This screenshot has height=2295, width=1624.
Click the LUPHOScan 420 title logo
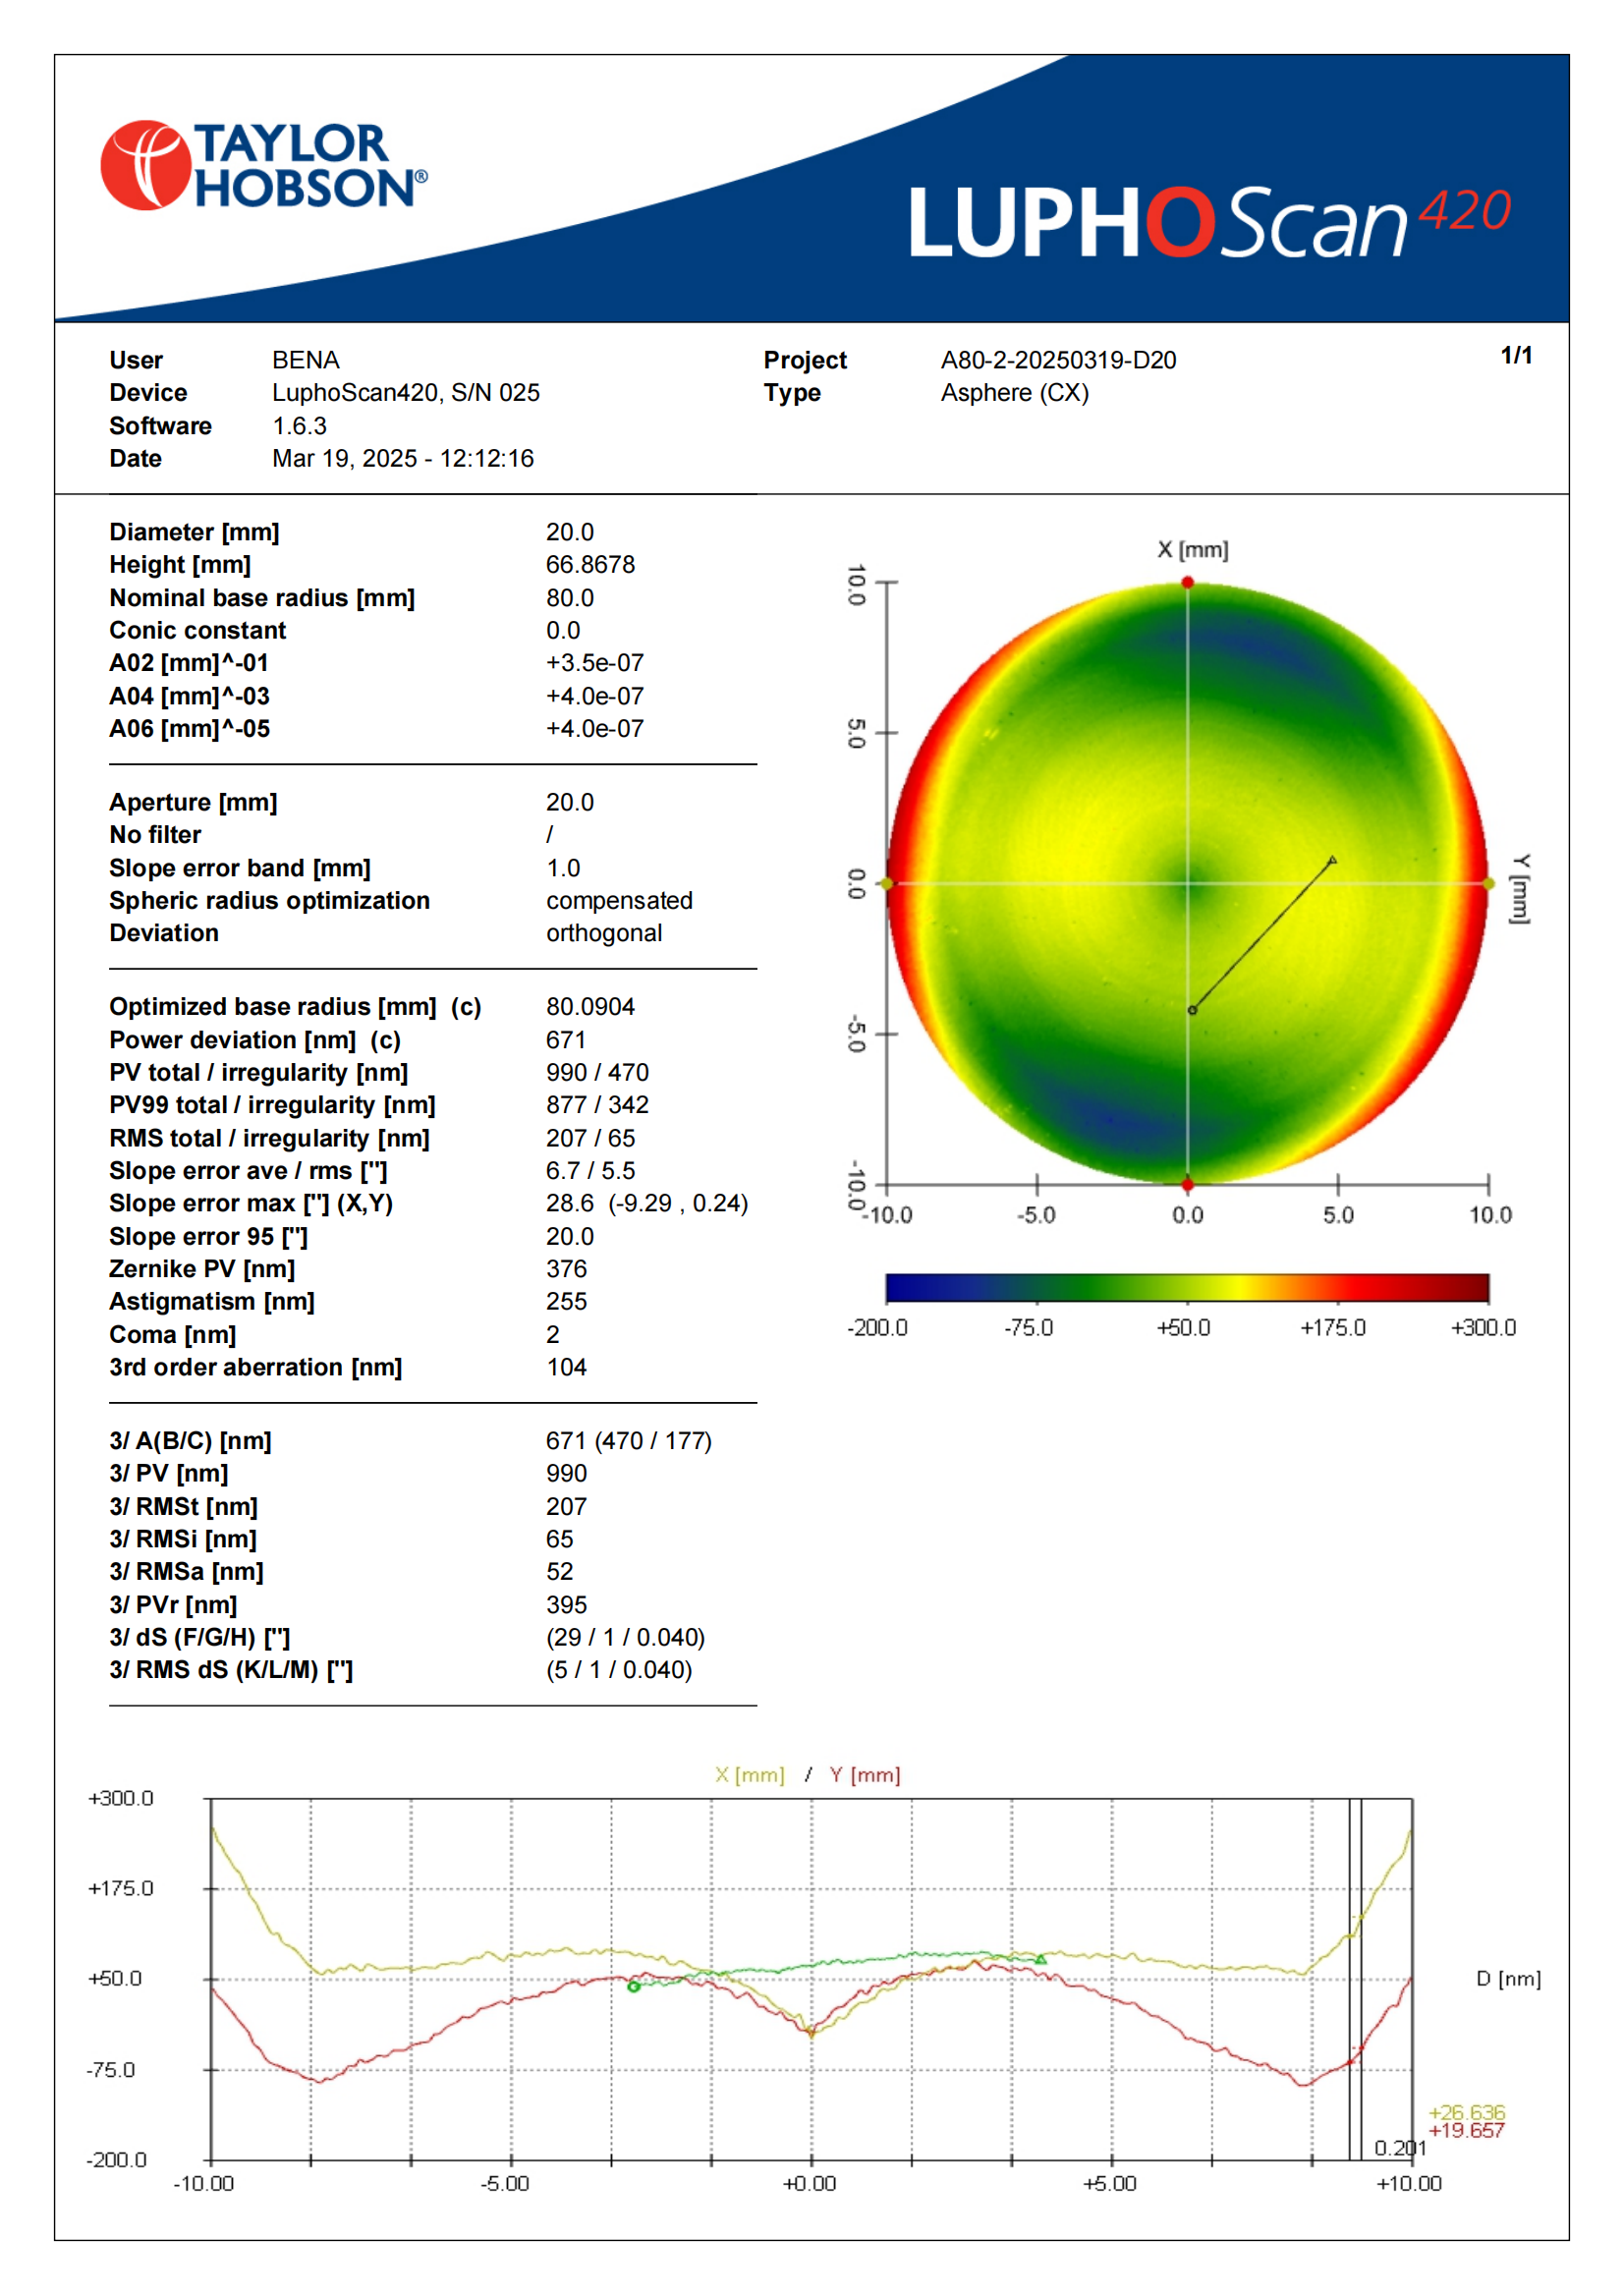click(1210, 221)
